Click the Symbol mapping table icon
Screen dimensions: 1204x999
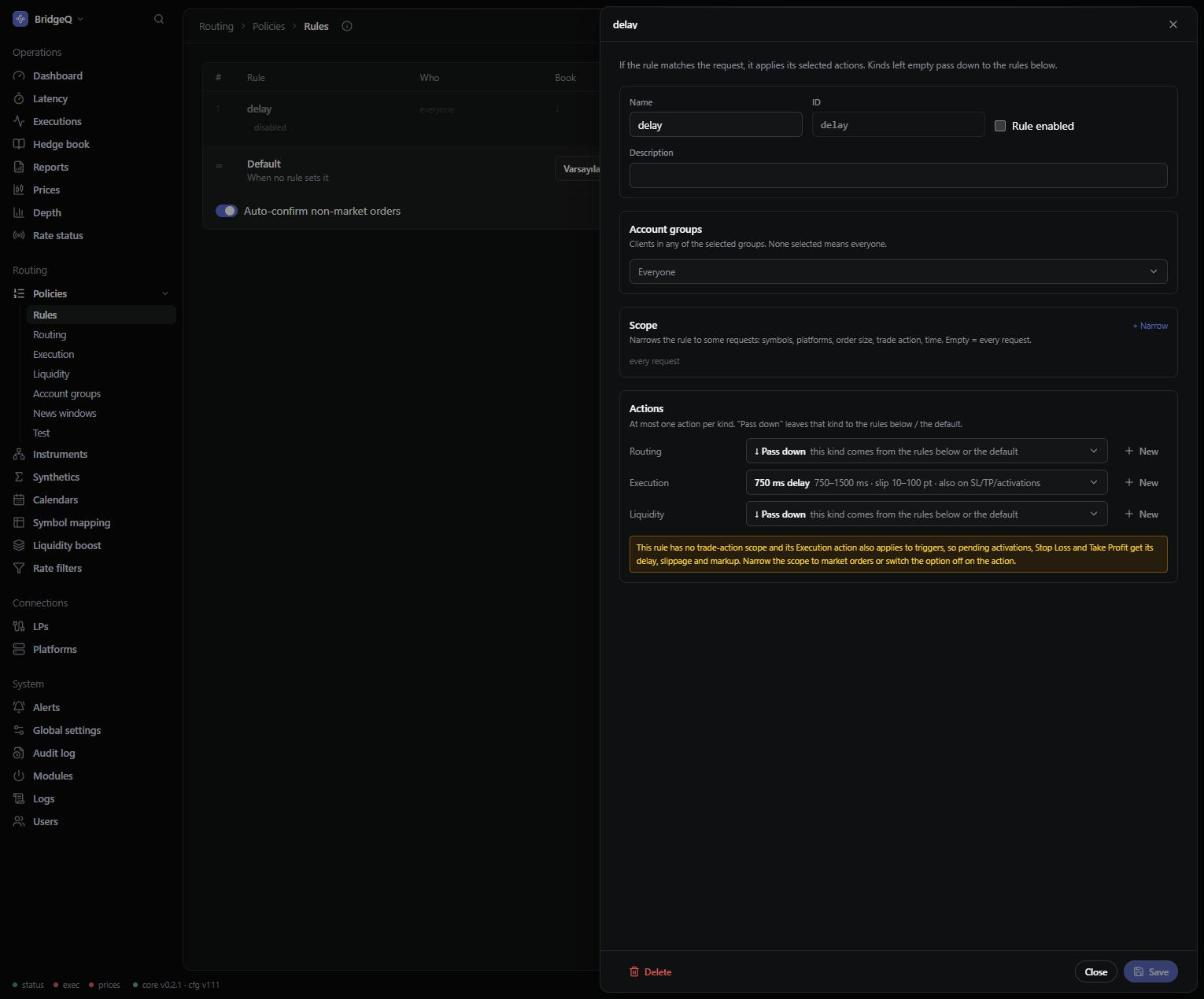click(19, 523)
